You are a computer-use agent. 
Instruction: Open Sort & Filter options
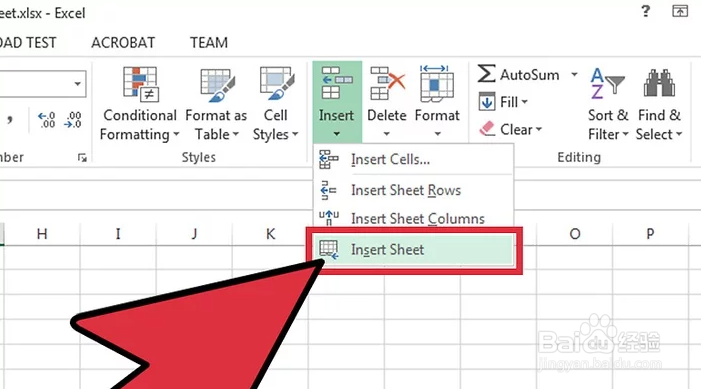(x=608, y=104)
